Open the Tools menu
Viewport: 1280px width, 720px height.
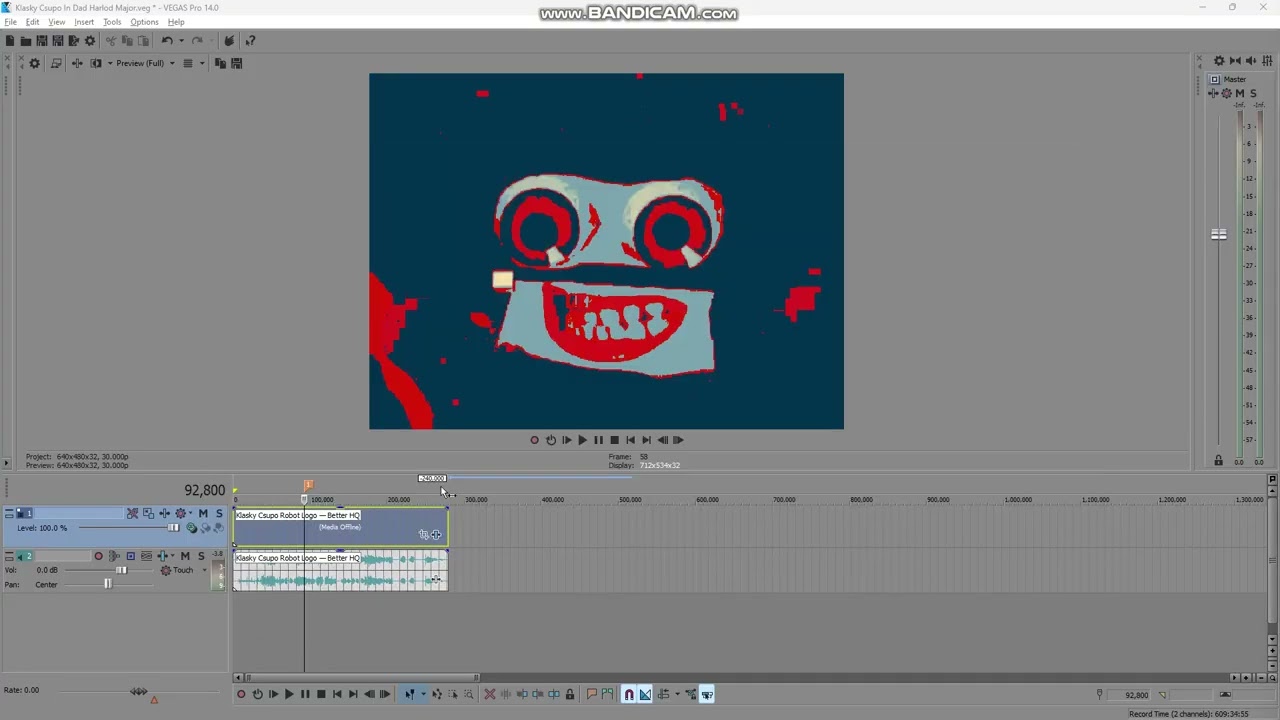click(112, 22)
